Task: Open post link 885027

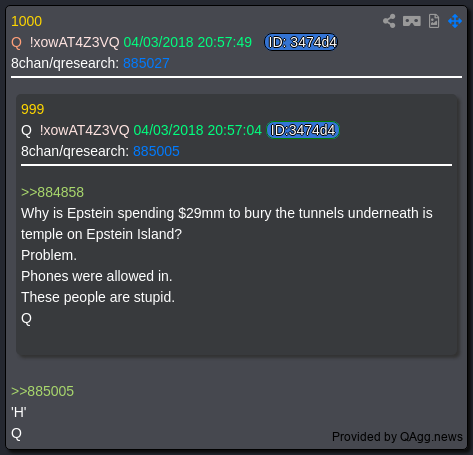Action: (146, 63)
